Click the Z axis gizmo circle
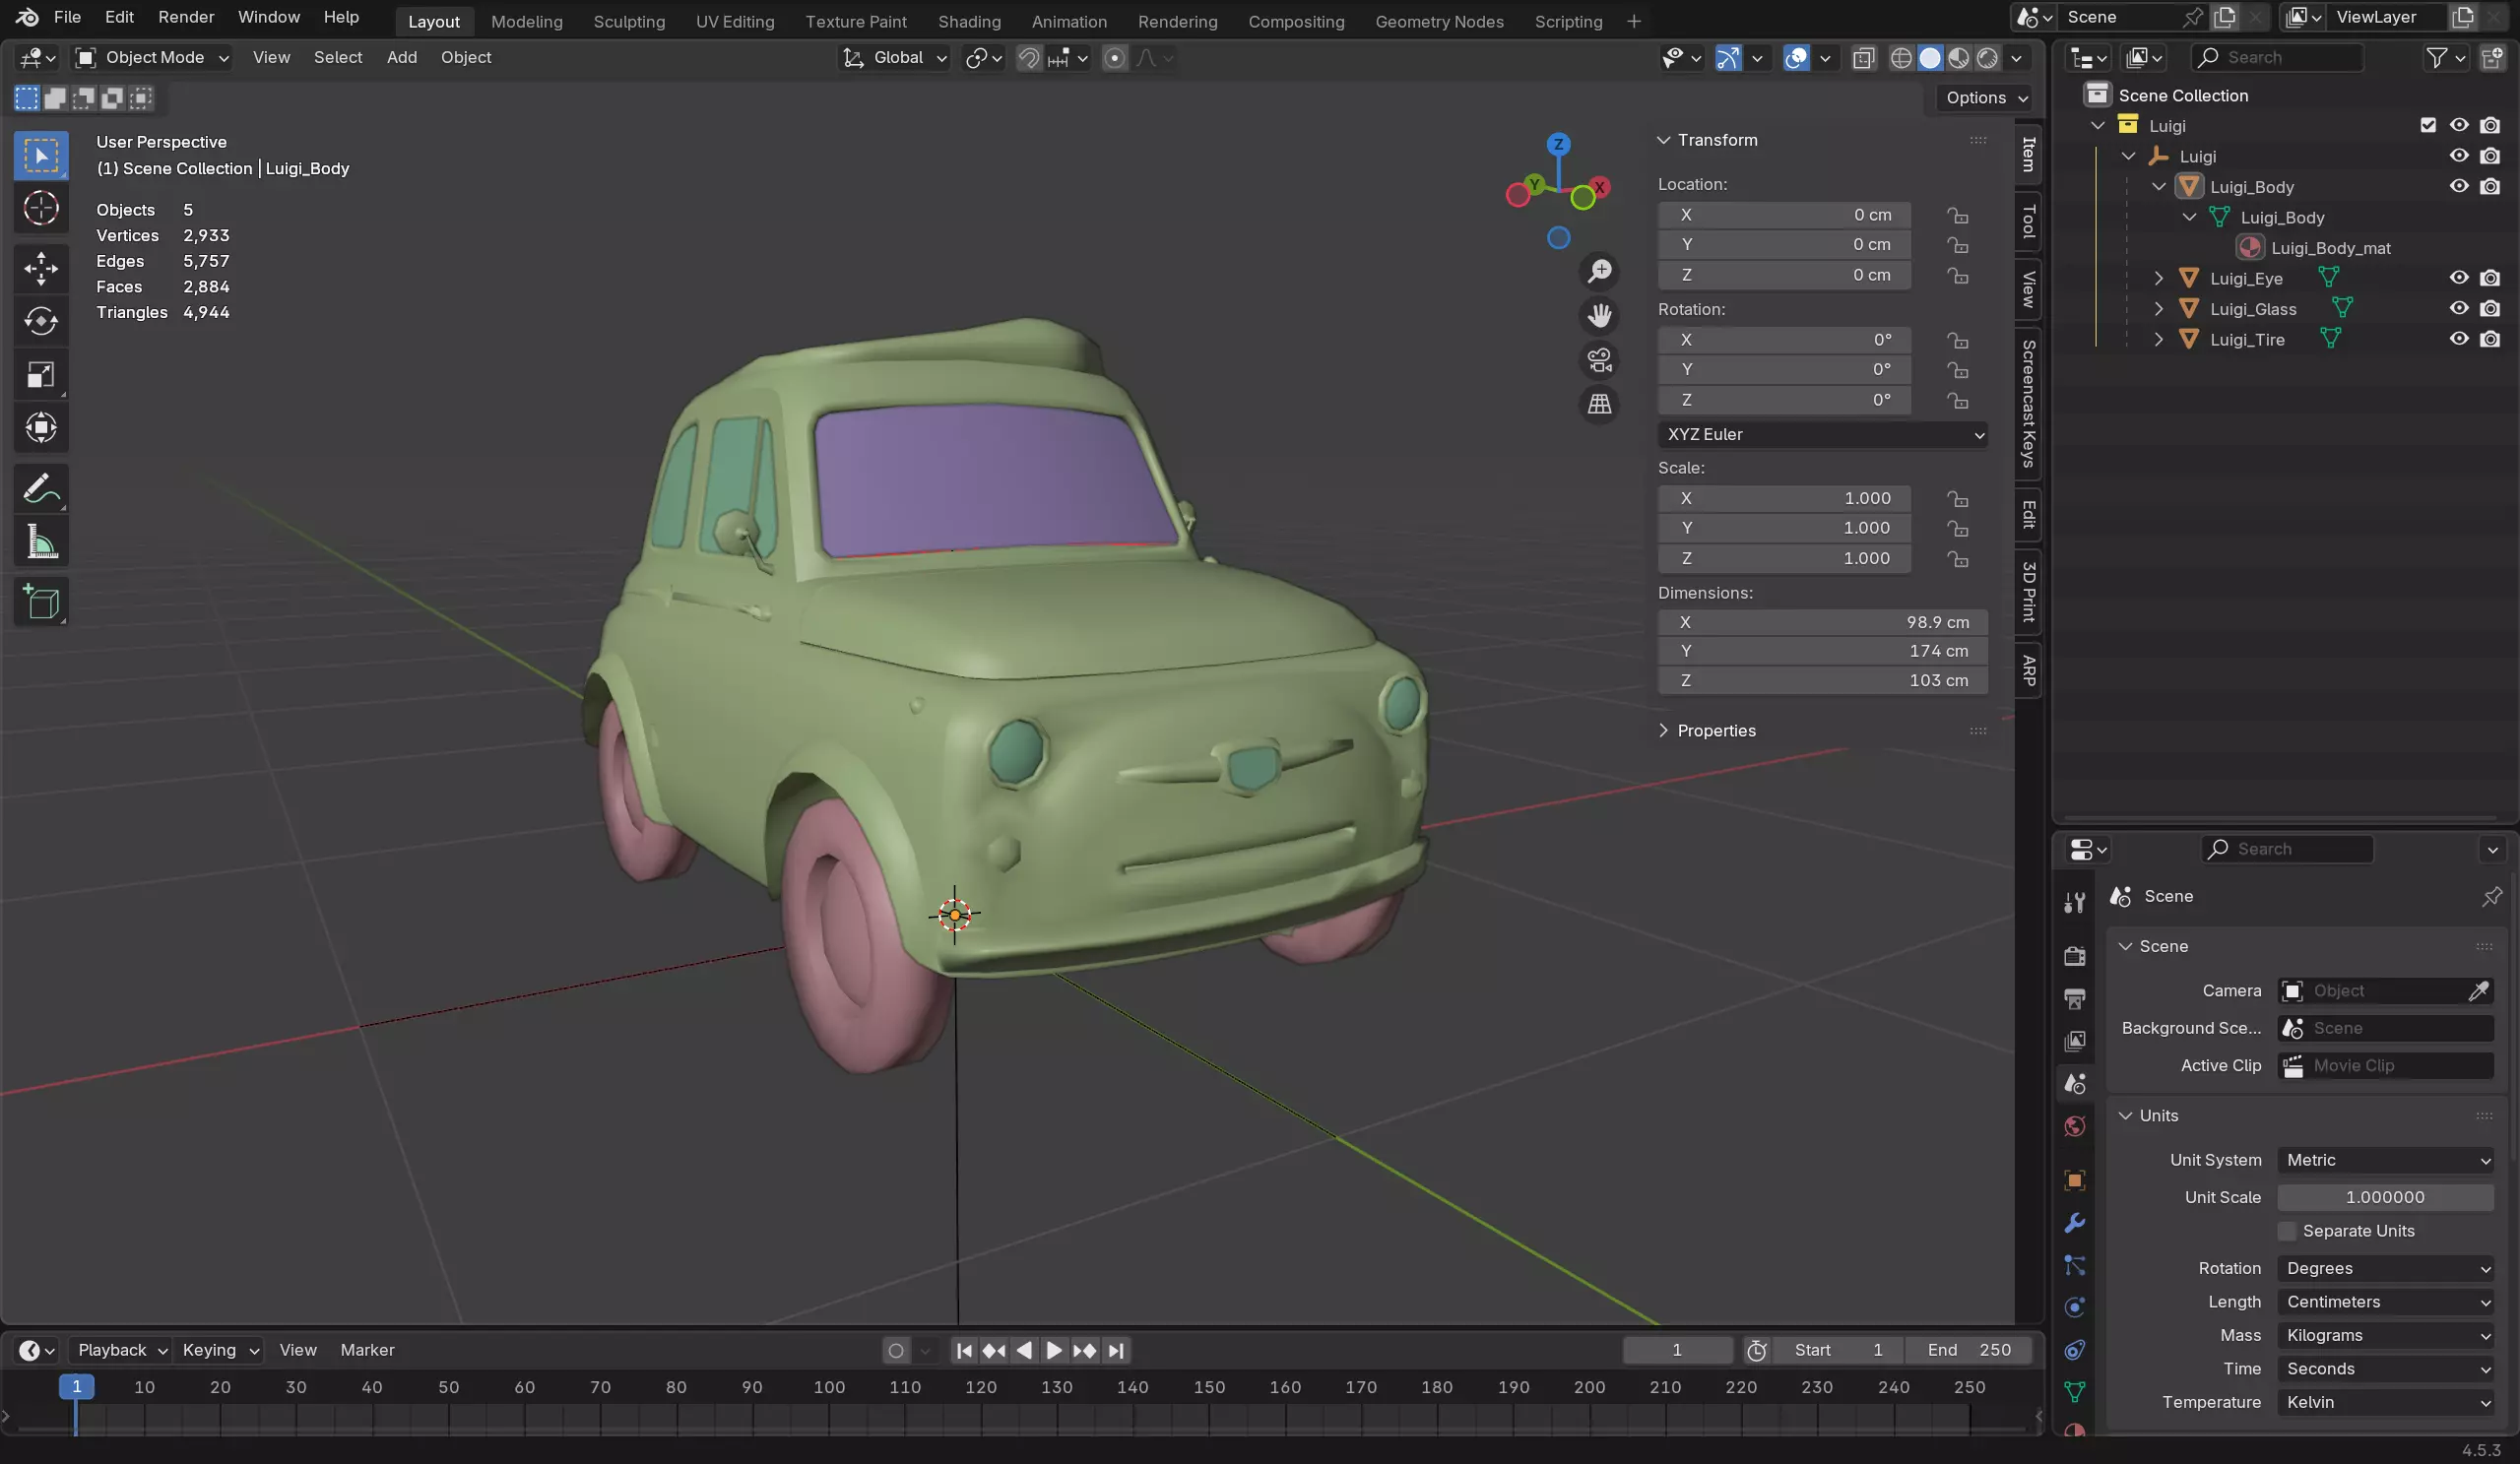This screenshot has width=2520, height=1464. click(1558, 144)
